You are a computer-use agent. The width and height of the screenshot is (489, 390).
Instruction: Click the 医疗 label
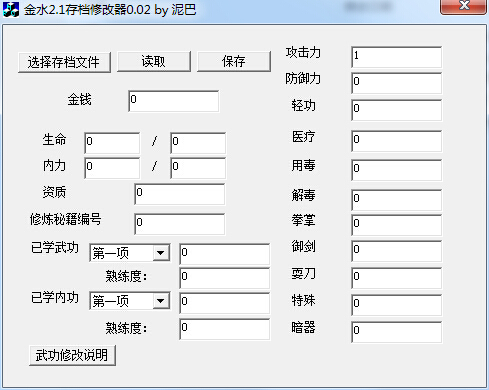tap(303, 137)
